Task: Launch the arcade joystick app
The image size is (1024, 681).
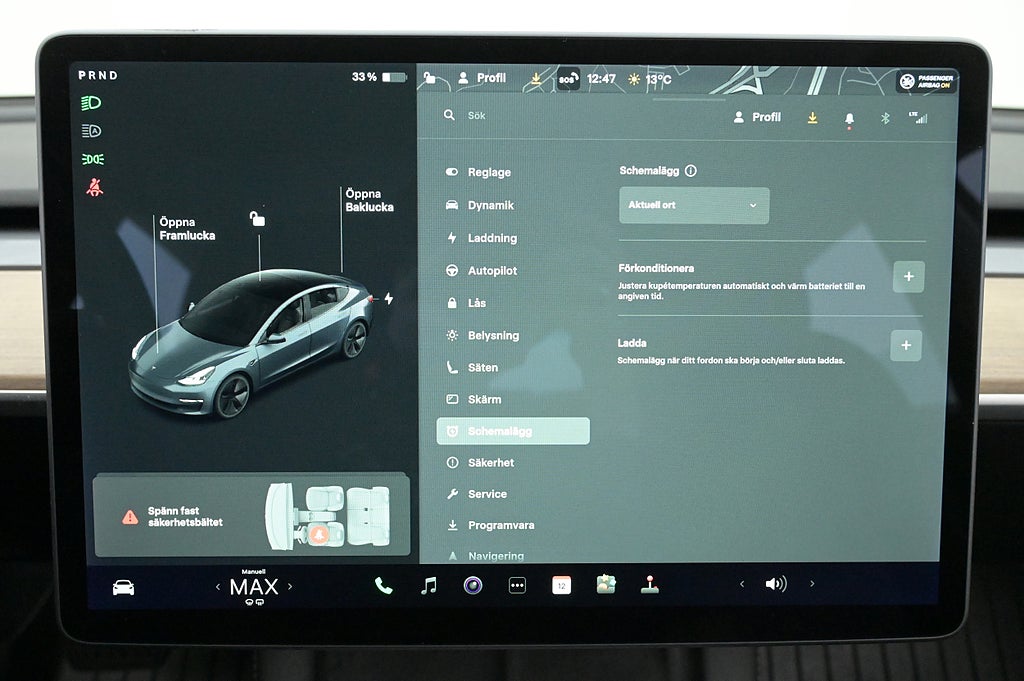Action: tap(650, 585)
